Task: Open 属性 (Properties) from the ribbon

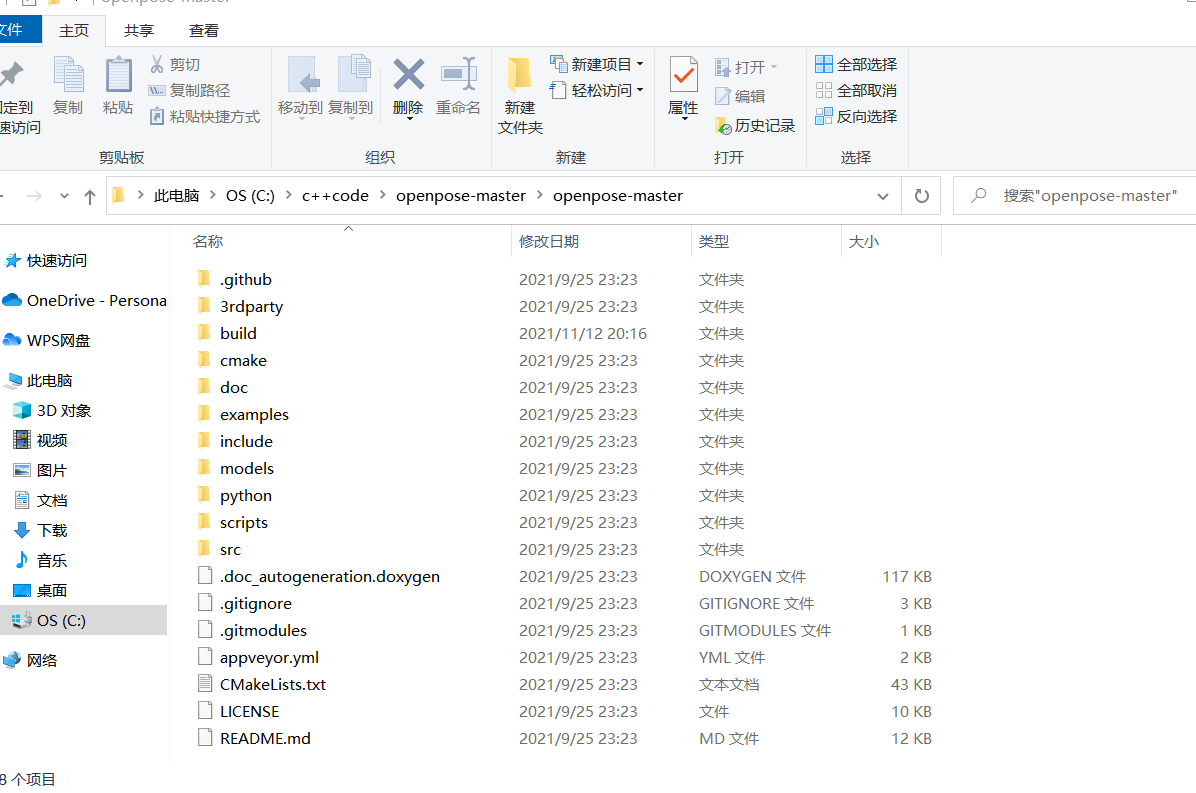Action: coord(683,87)
